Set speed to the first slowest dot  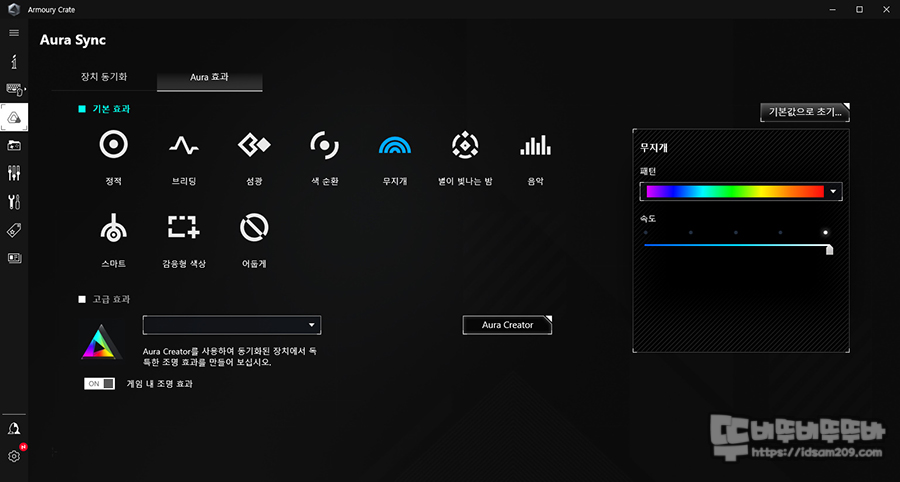point(646,232)
